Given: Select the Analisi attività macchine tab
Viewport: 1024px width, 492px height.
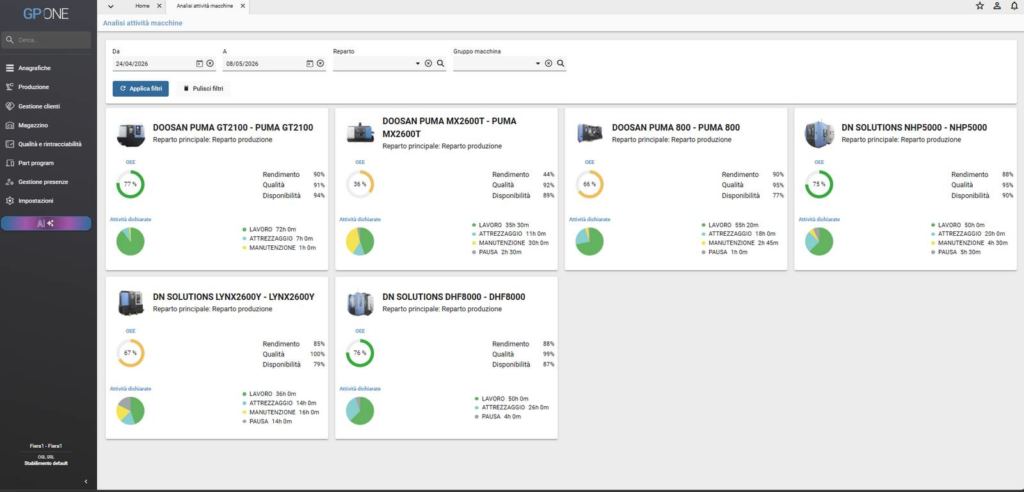Looking at the screenshot, I should [204, 6].
